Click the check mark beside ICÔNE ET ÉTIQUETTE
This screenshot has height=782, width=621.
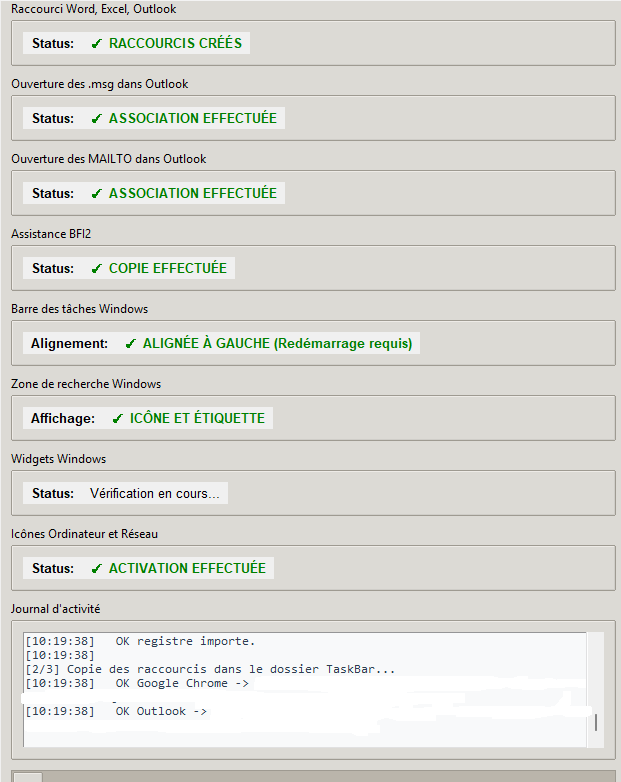pyautogui.click(x=118, y=418)
